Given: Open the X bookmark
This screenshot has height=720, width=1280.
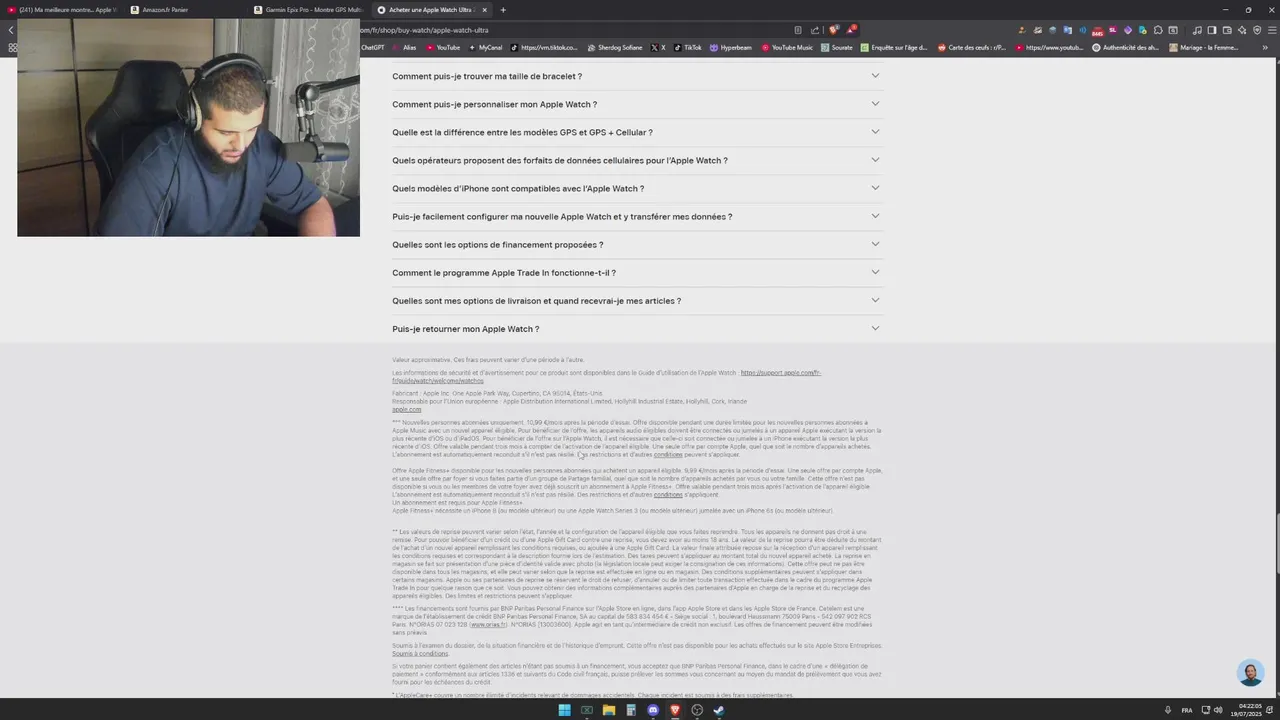Looking at the screenshot, I should (658, 47).
